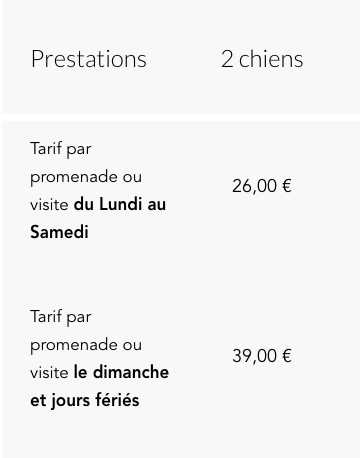Screen dimensions: 360x458
Task: Click the euro sign after 39,00
Action: (287, 355)
